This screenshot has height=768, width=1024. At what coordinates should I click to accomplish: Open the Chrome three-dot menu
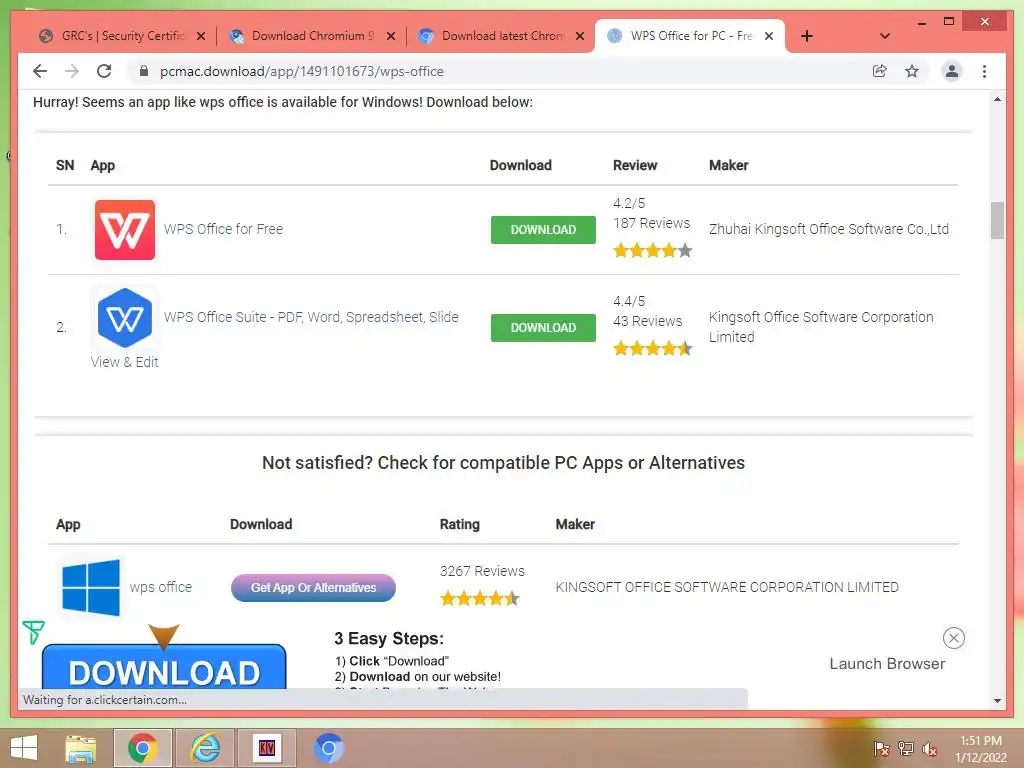984,71
